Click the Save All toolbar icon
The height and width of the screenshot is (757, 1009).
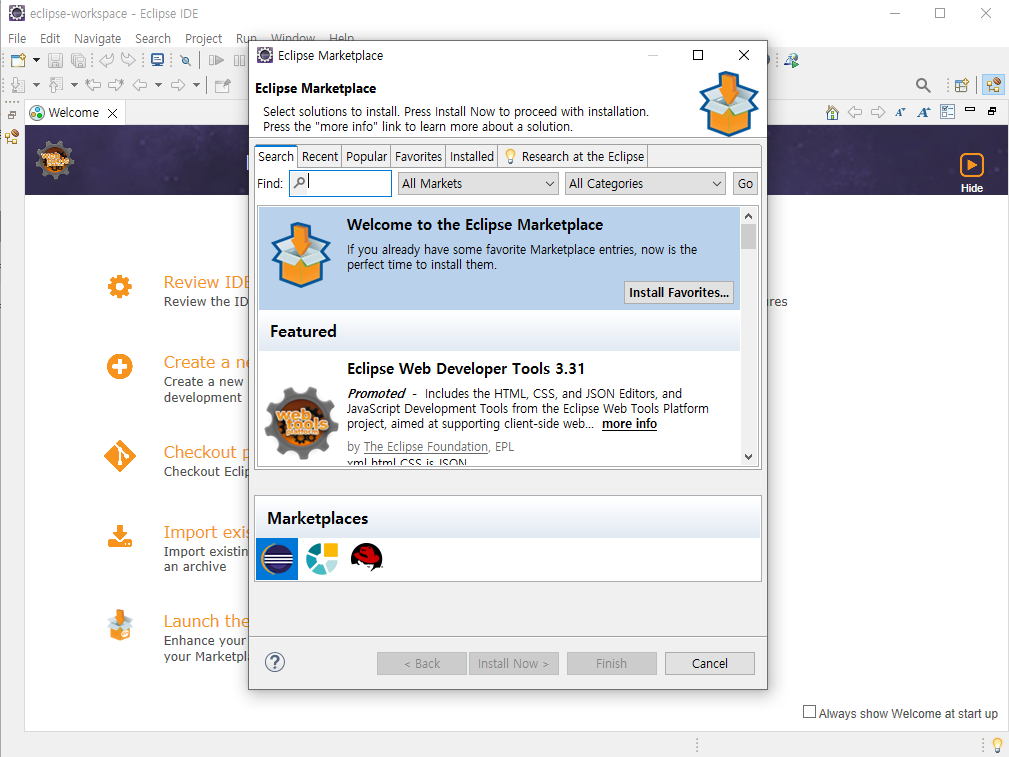click(78, 61)
